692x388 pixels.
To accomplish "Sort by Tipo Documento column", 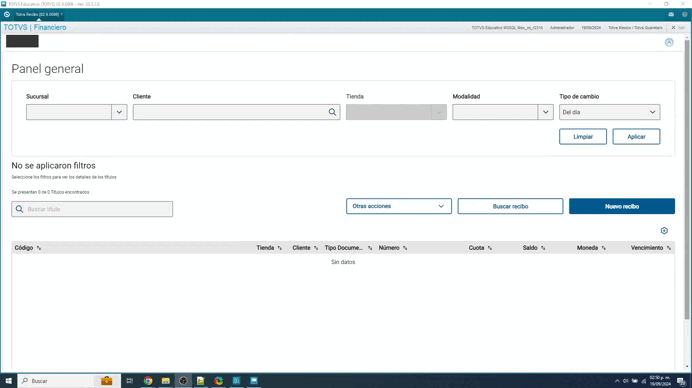I will pyautogui.click(x=370, y=248).
